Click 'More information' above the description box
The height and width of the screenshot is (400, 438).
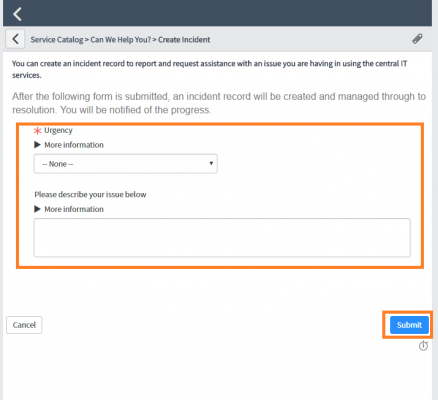pos(74,209)
